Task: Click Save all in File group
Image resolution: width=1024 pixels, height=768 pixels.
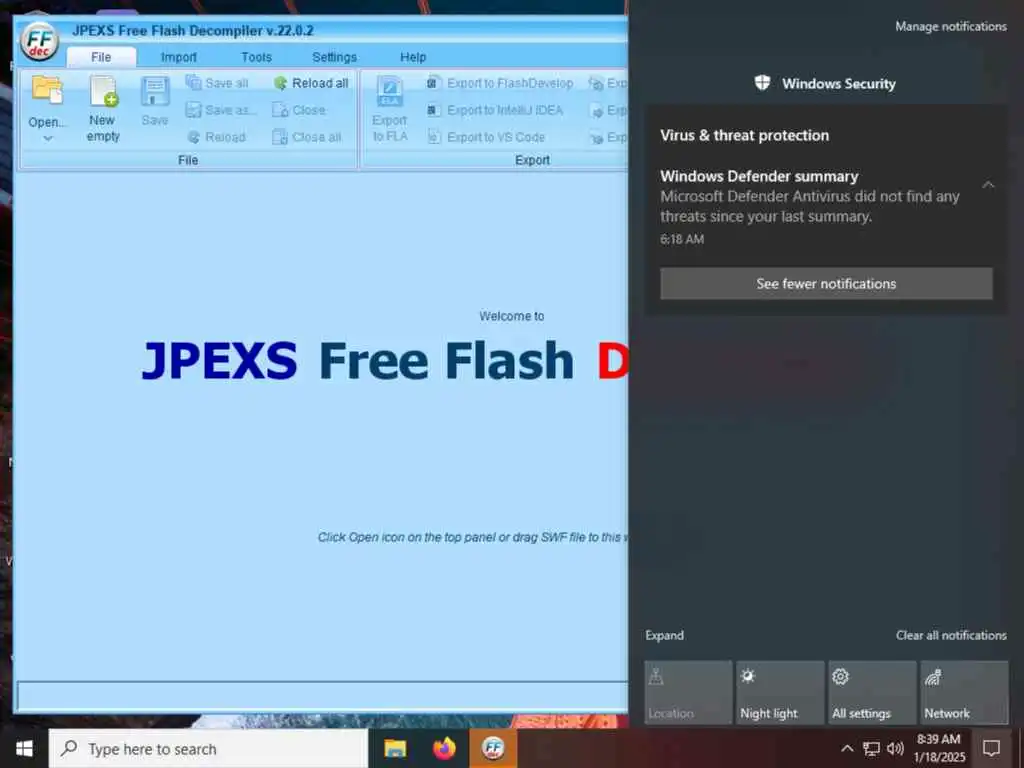Action: (x=217, y=83)
